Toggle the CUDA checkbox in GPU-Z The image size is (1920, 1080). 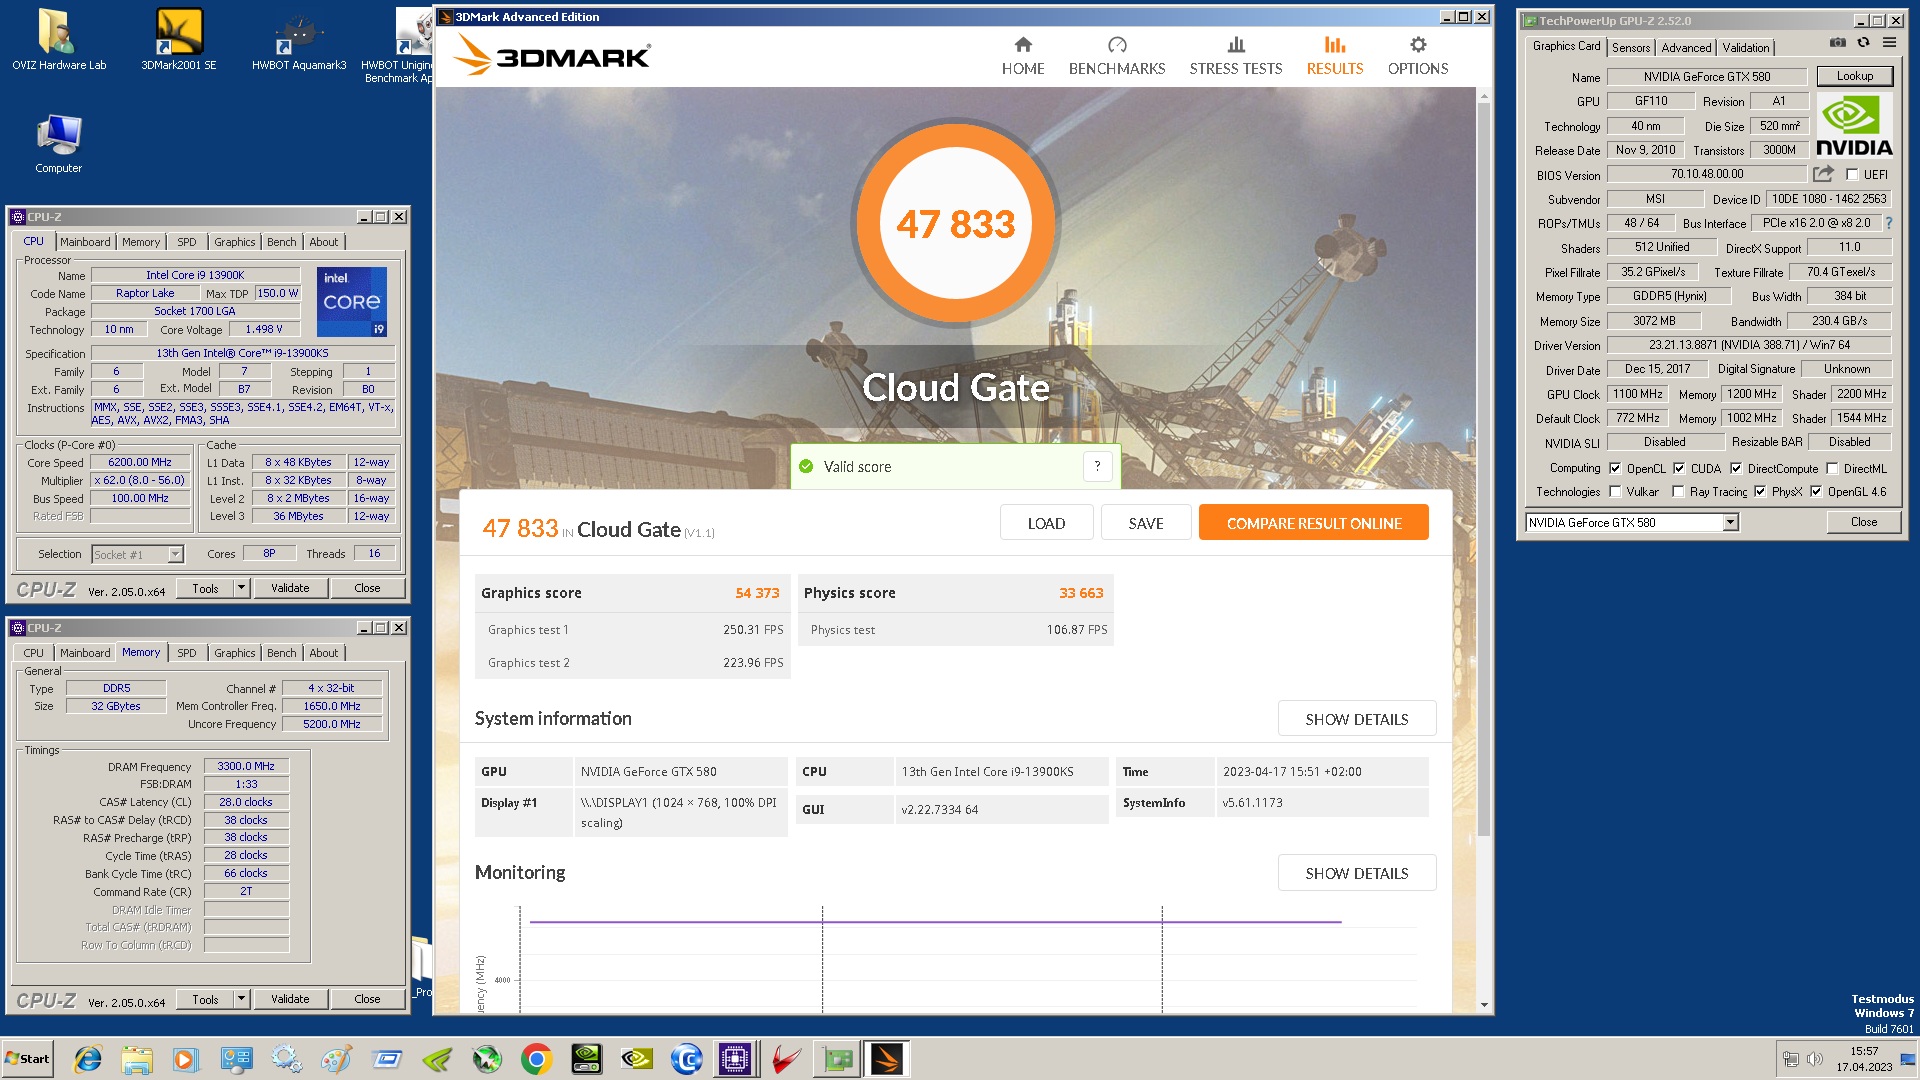(x=1679, y=468)
